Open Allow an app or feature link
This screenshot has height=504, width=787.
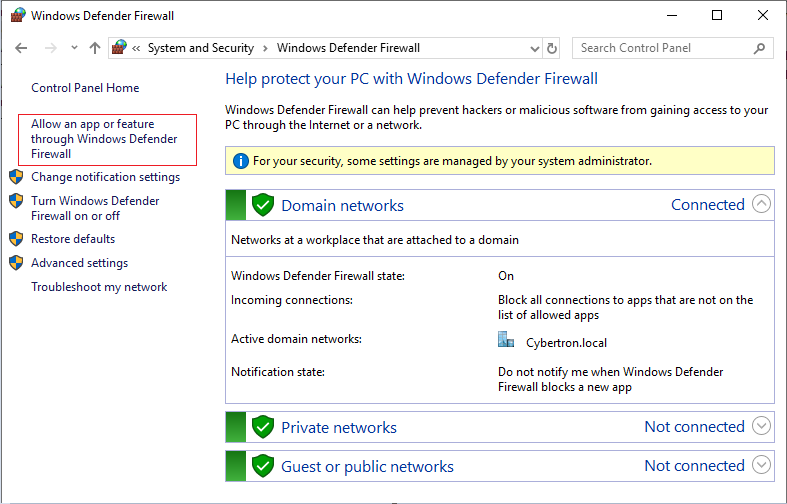[x=104, y=139]
